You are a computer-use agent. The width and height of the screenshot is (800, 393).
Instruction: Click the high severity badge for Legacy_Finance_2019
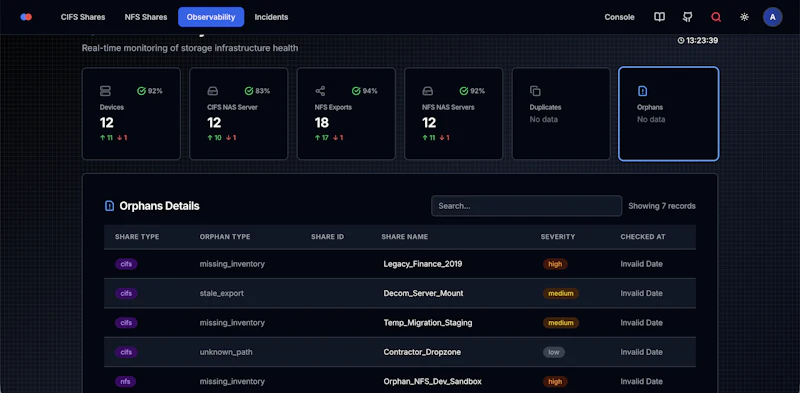tap(555, 264)
